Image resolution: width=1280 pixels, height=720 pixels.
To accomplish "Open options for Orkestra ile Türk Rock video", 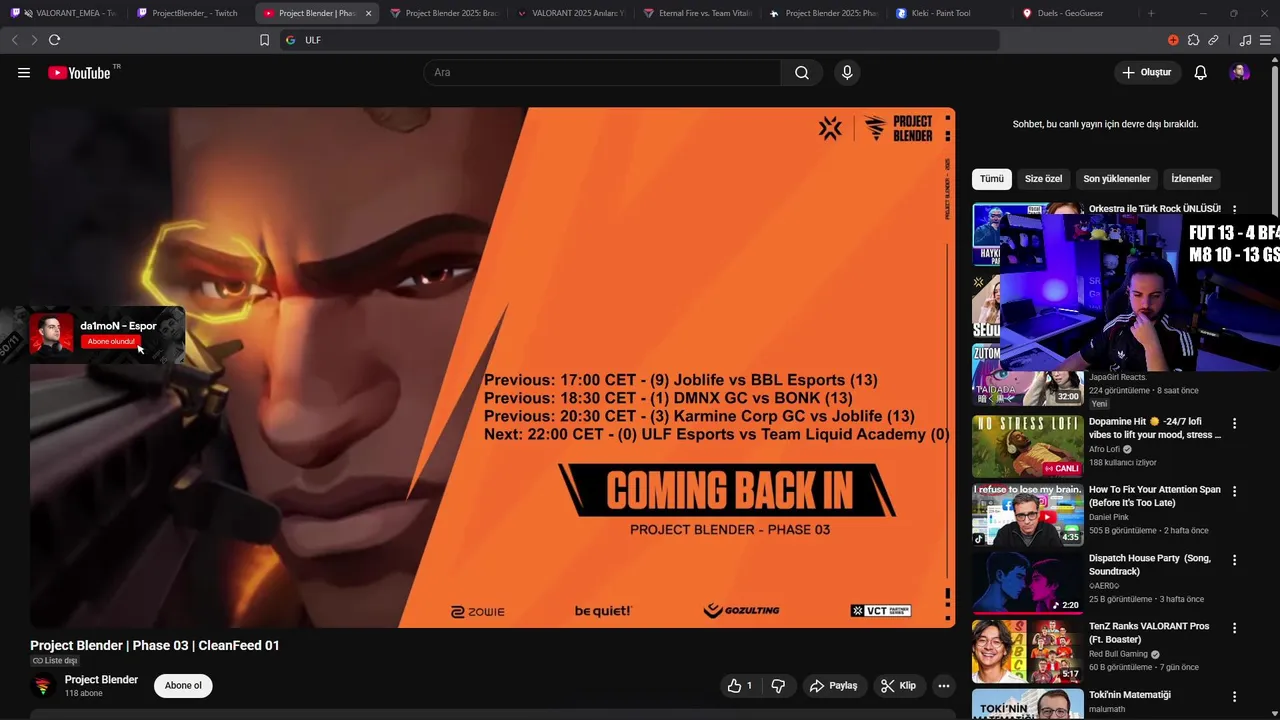I will (x=1234, y=210).
